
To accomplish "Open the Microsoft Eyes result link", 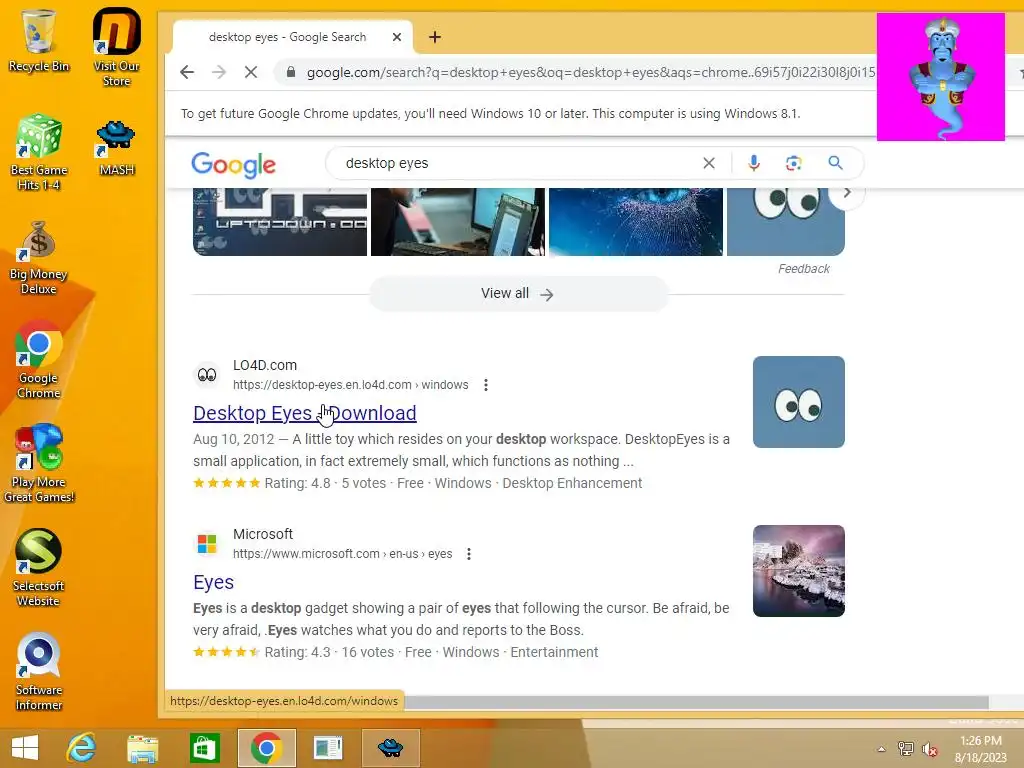I will coord(214,583).
